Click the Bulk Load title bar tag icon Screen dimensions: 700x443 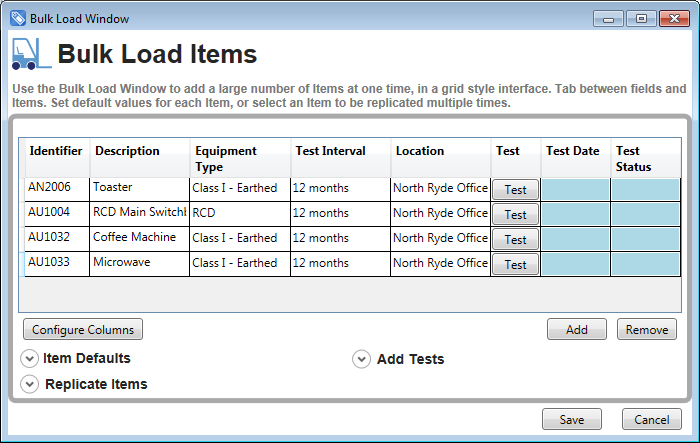tap(17, 18)
